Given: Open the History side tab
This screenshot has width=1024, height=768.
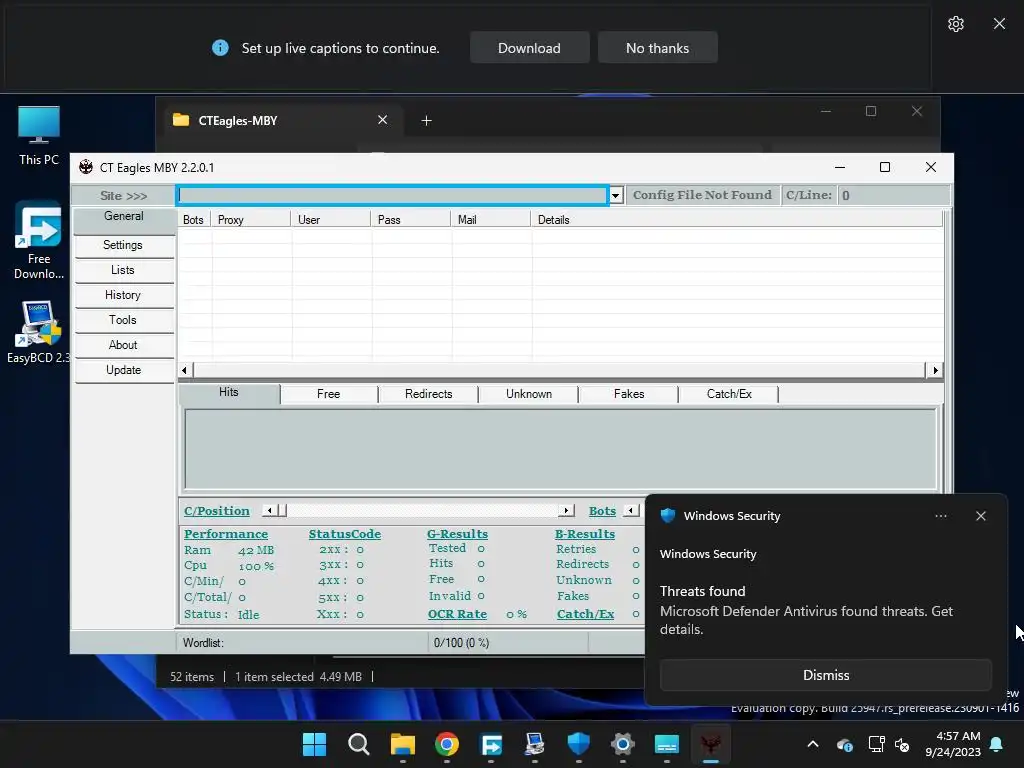Looking at the screenshot, I should [123, 295].
